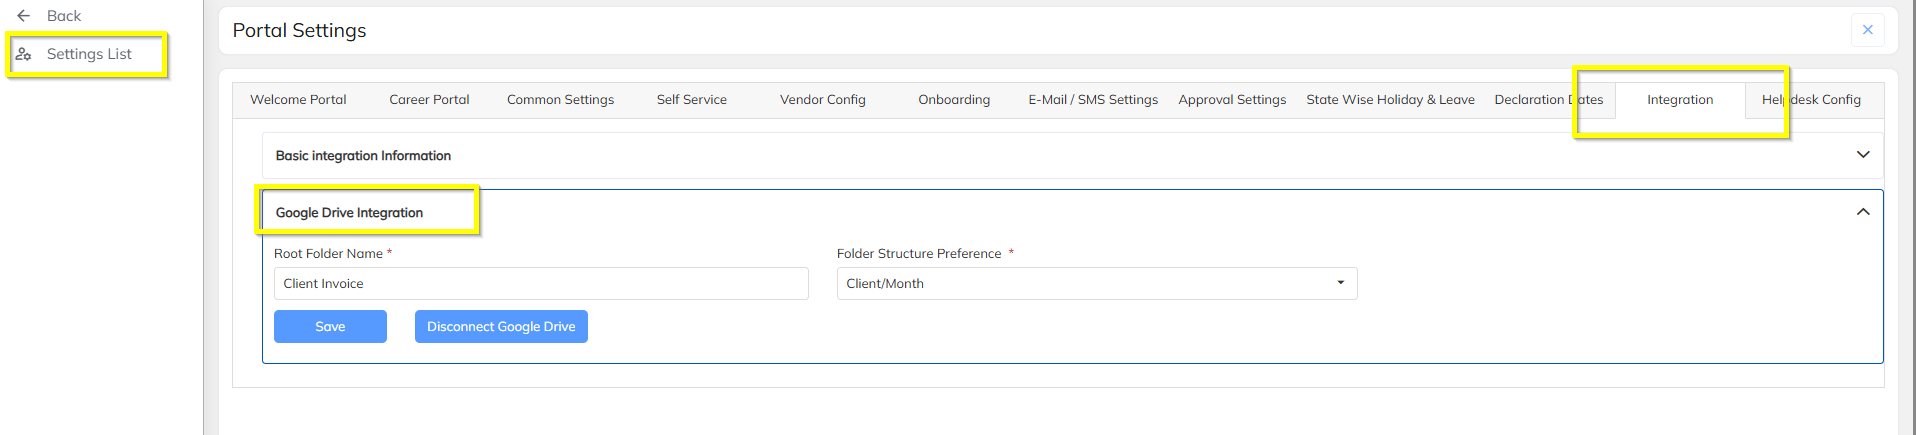The width and height of the screenshot is (1916, 435).
Task: Switch to the Onboarding tab
Action: (x=954, y=100)
